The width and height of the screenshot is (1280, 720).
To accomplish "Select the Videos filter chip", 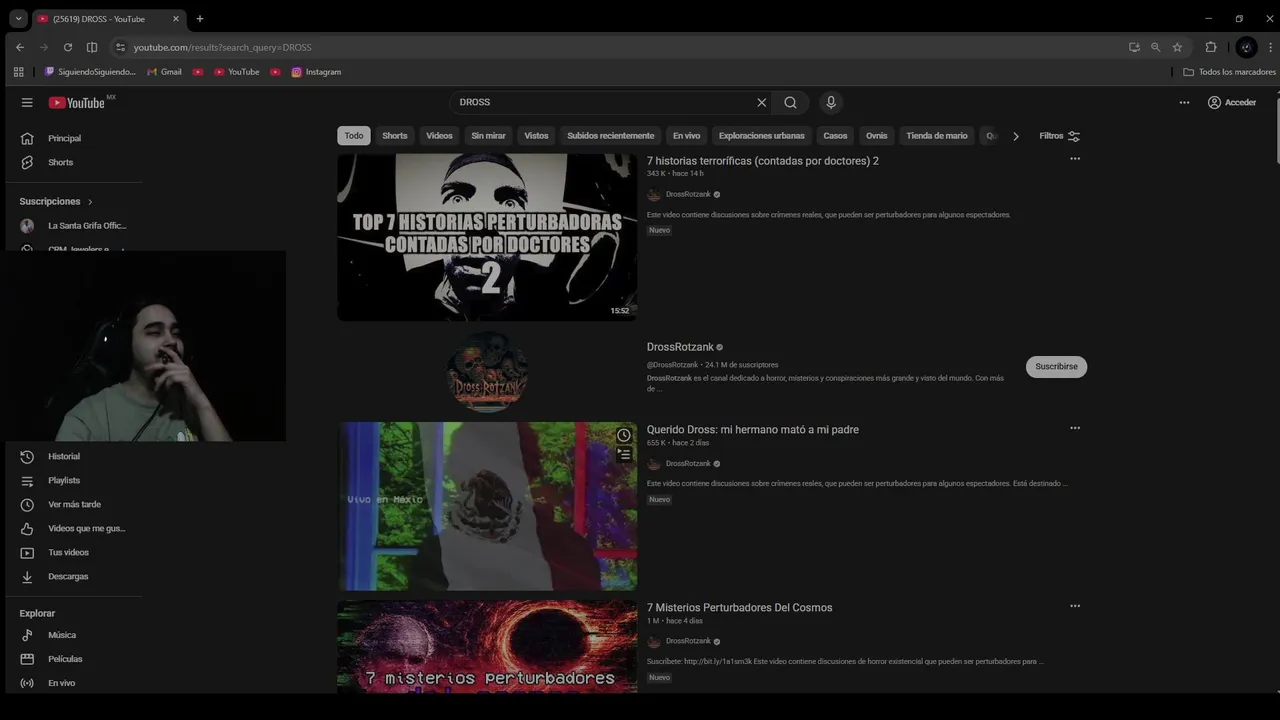I will [x=439, y=136].
